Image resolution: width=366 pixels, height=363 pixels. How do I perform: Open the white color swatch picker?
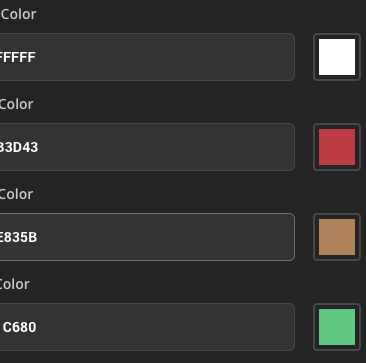click(x=337, y=57)
